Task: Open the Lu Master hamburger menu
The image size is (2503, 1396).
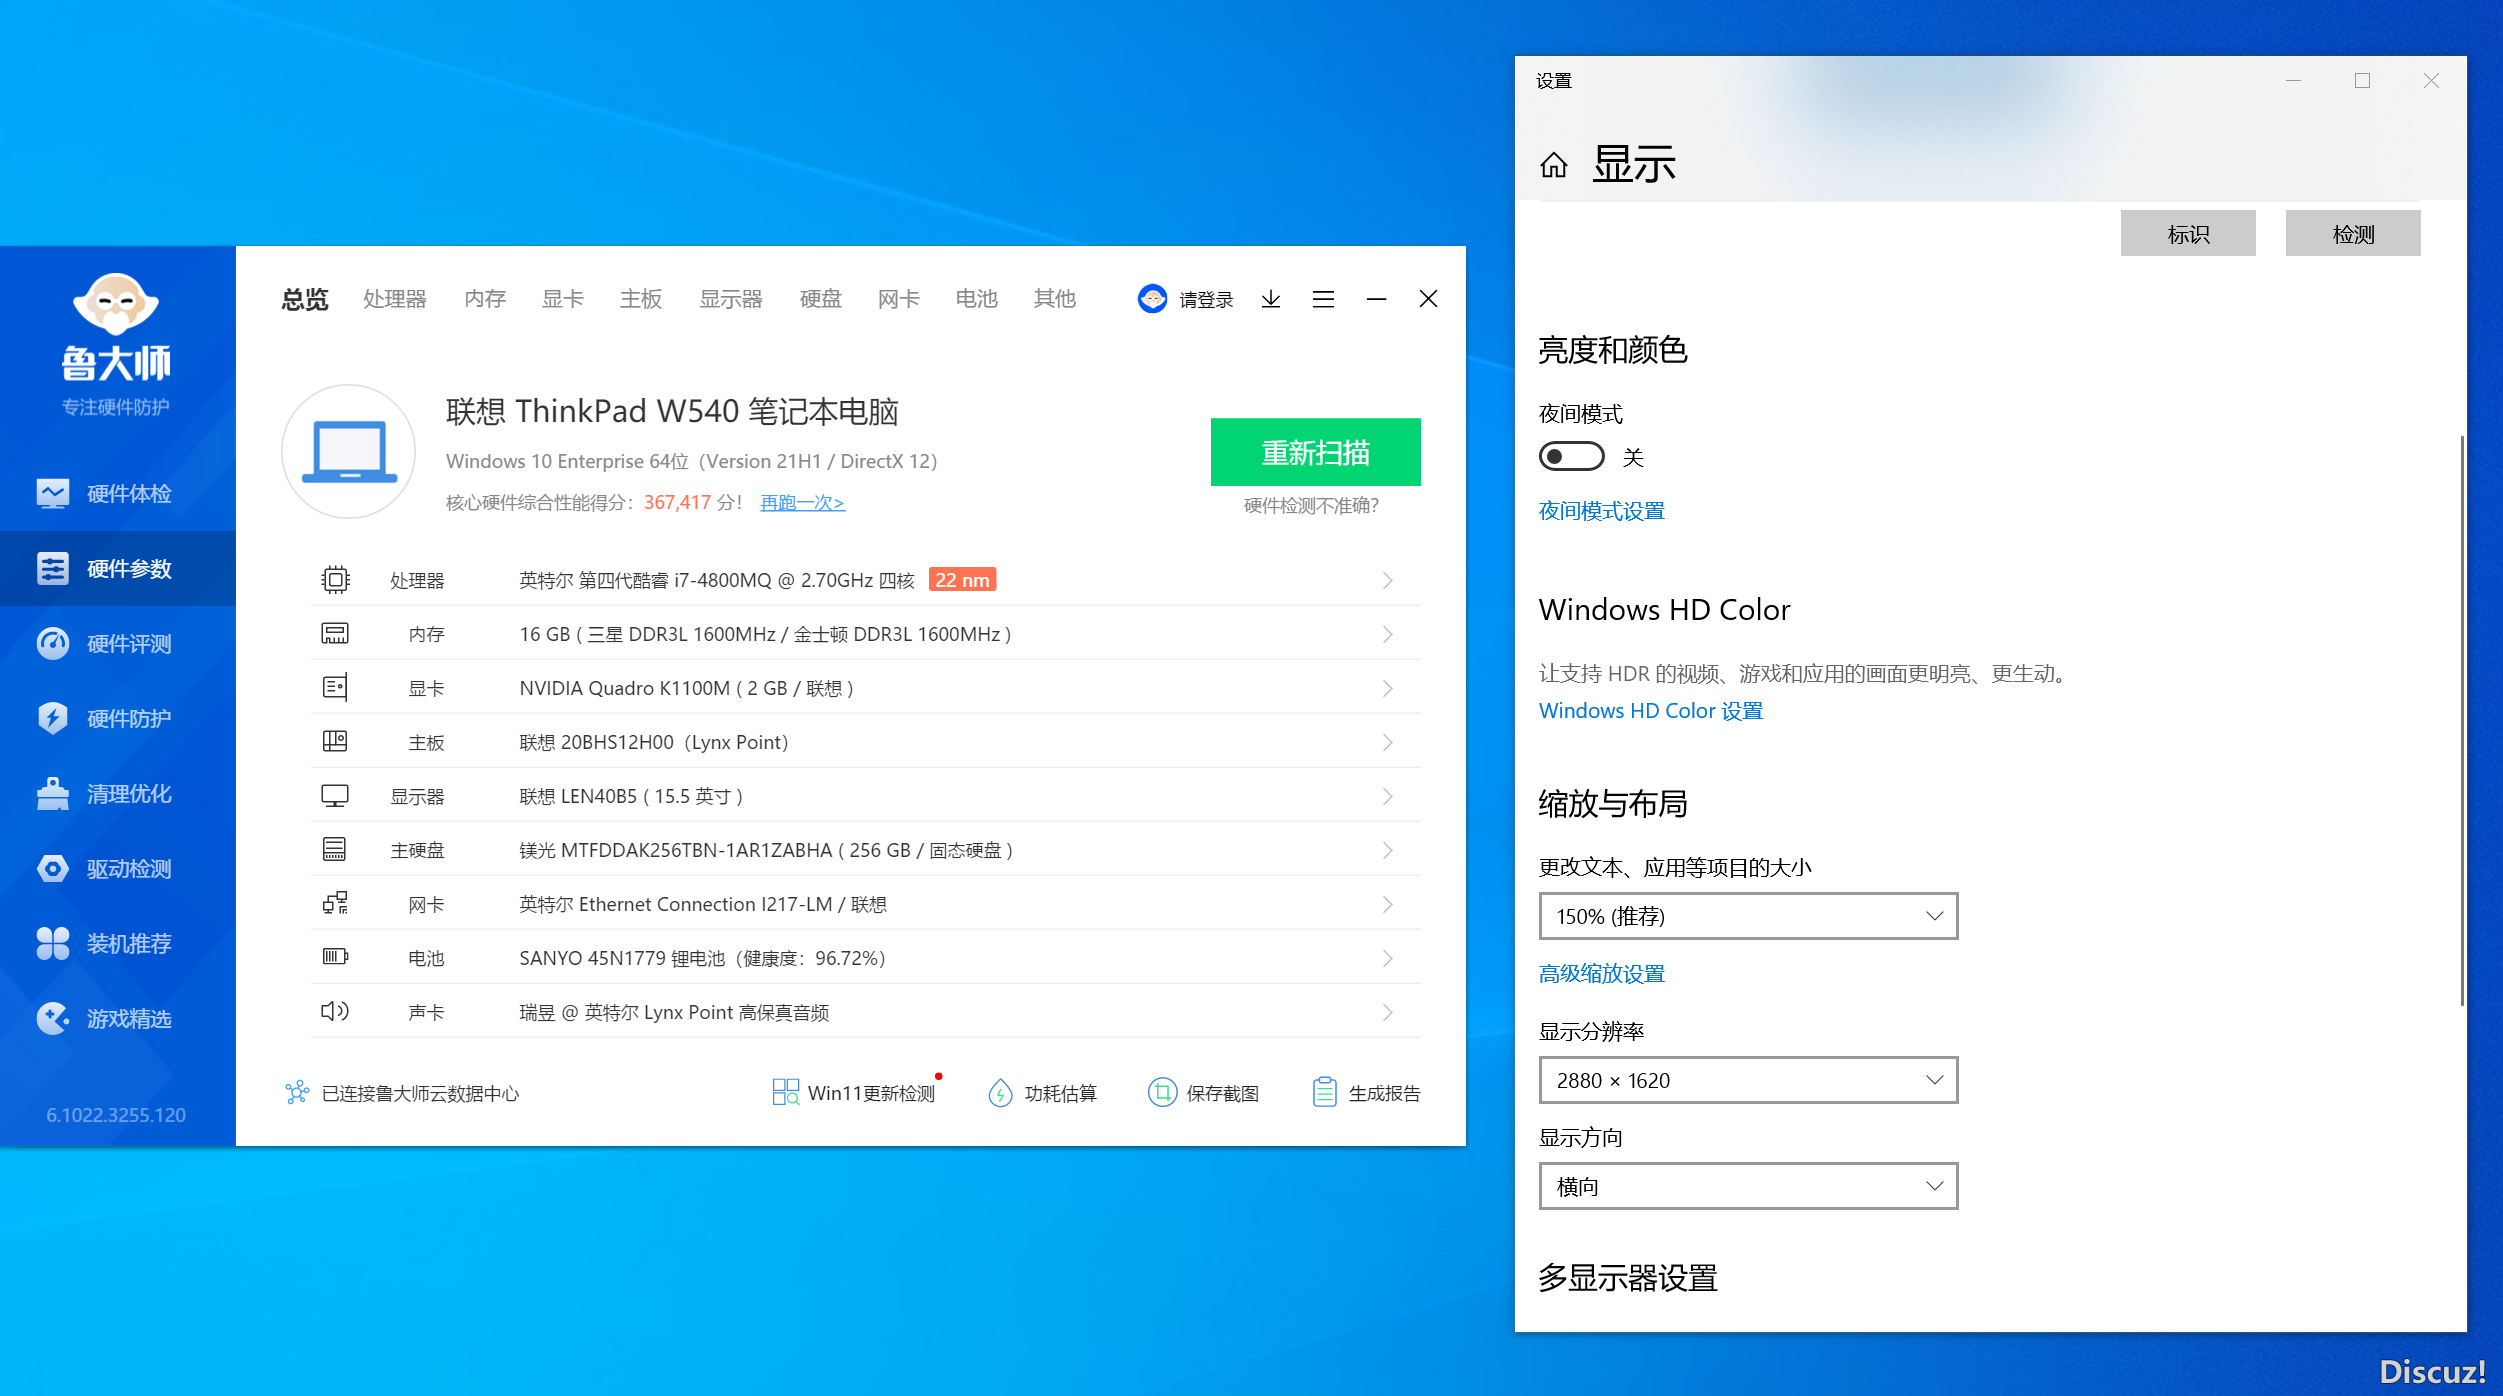Action: 1323,299
